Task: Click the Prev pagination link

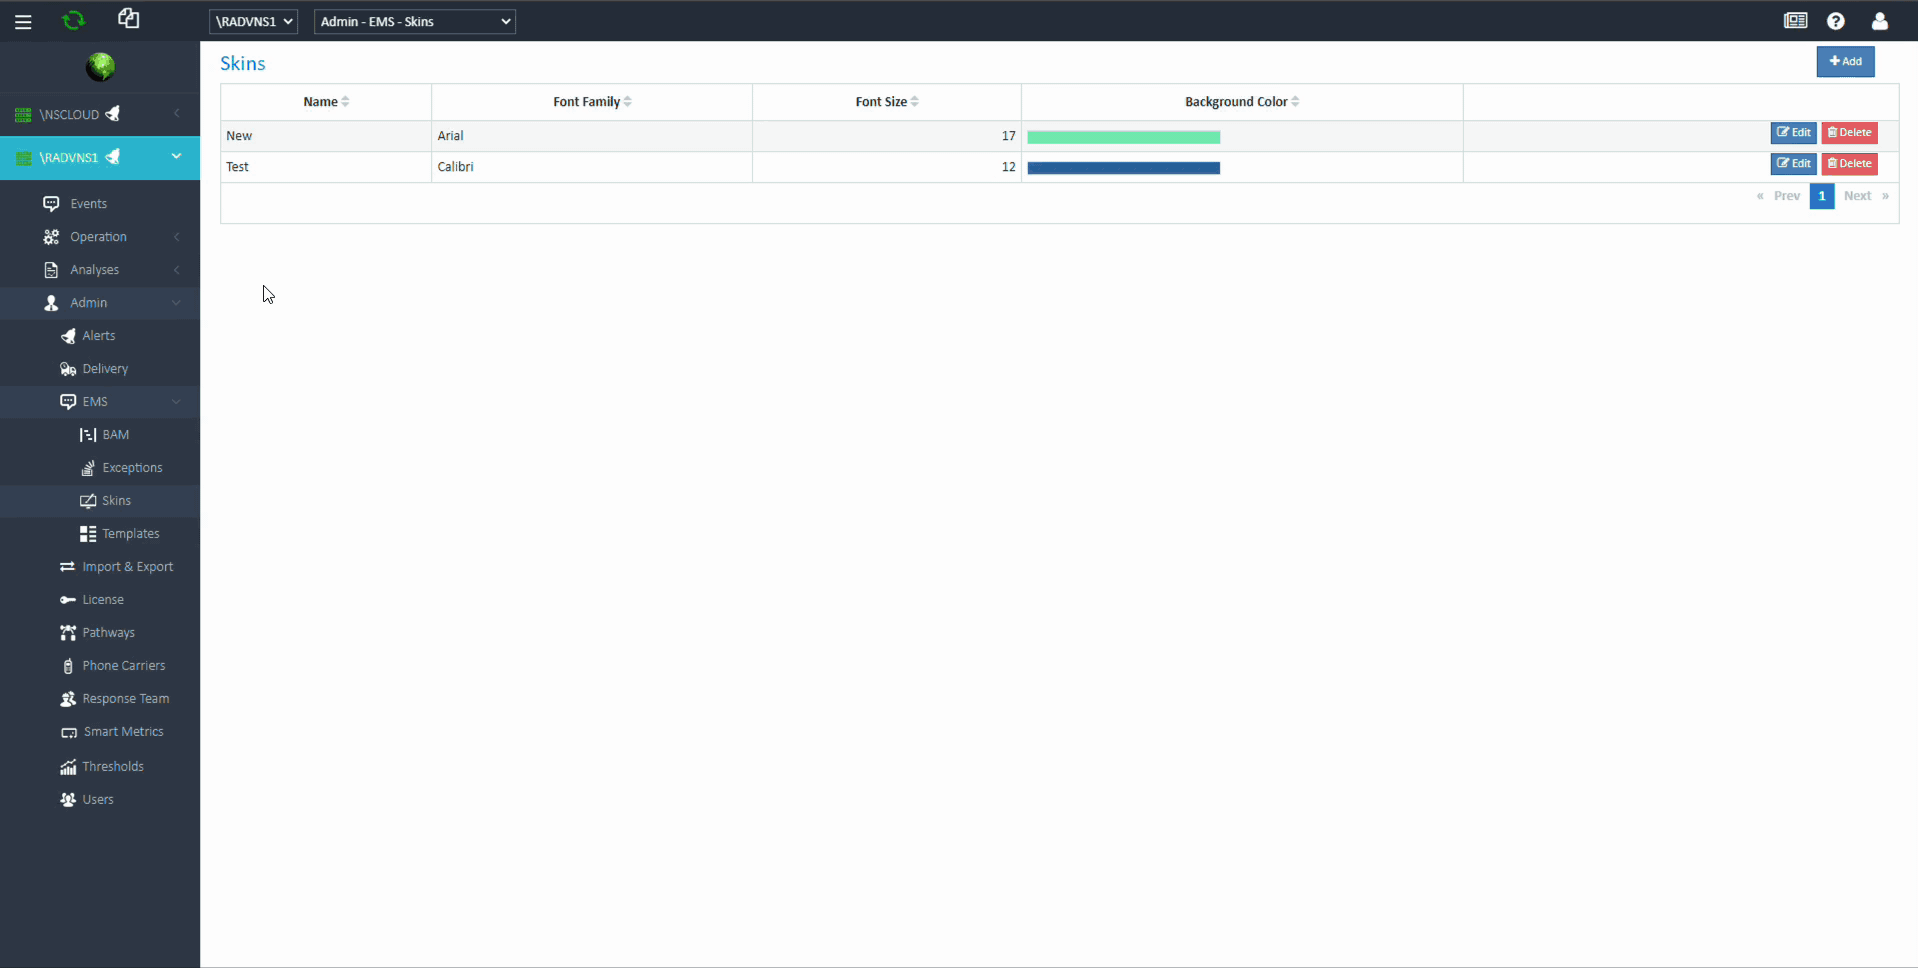Action: pyautogui.click(x=1786, y=196)
